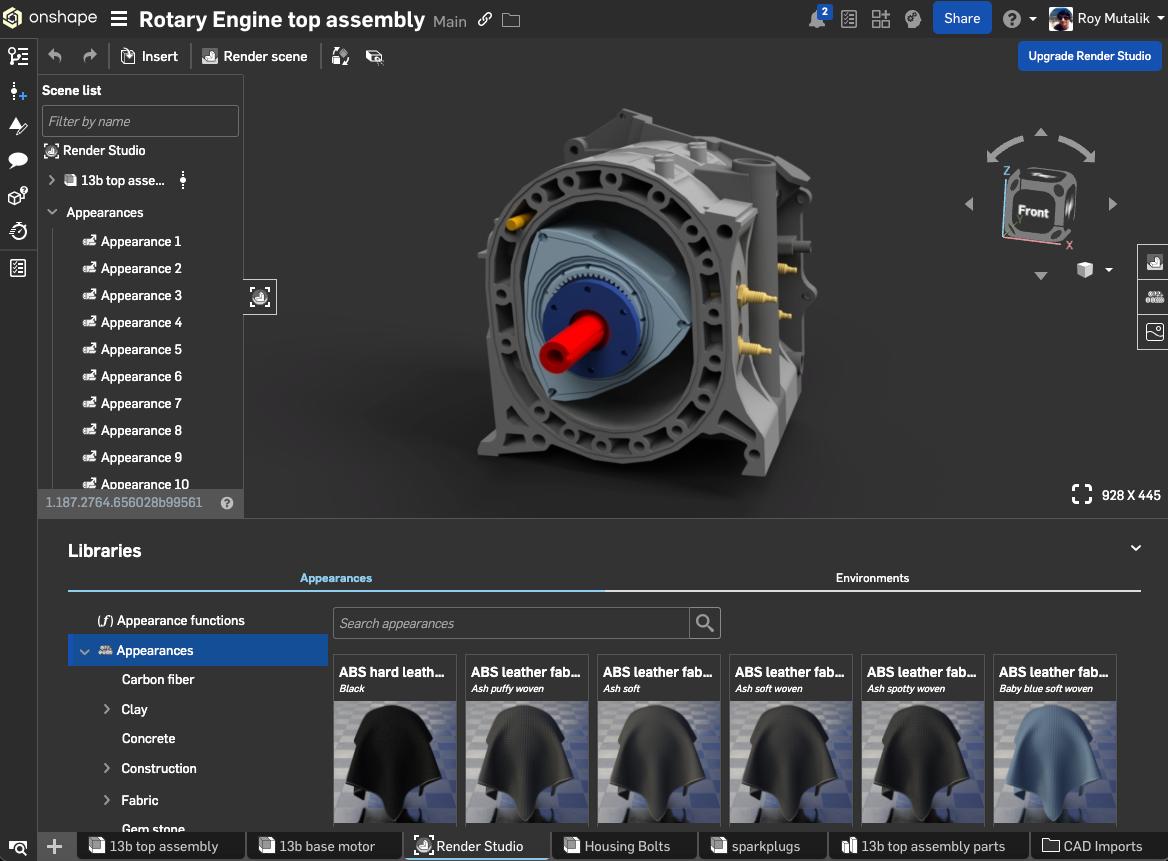Toggle fullscreen render view 928 X 445

click(1082, 494)
